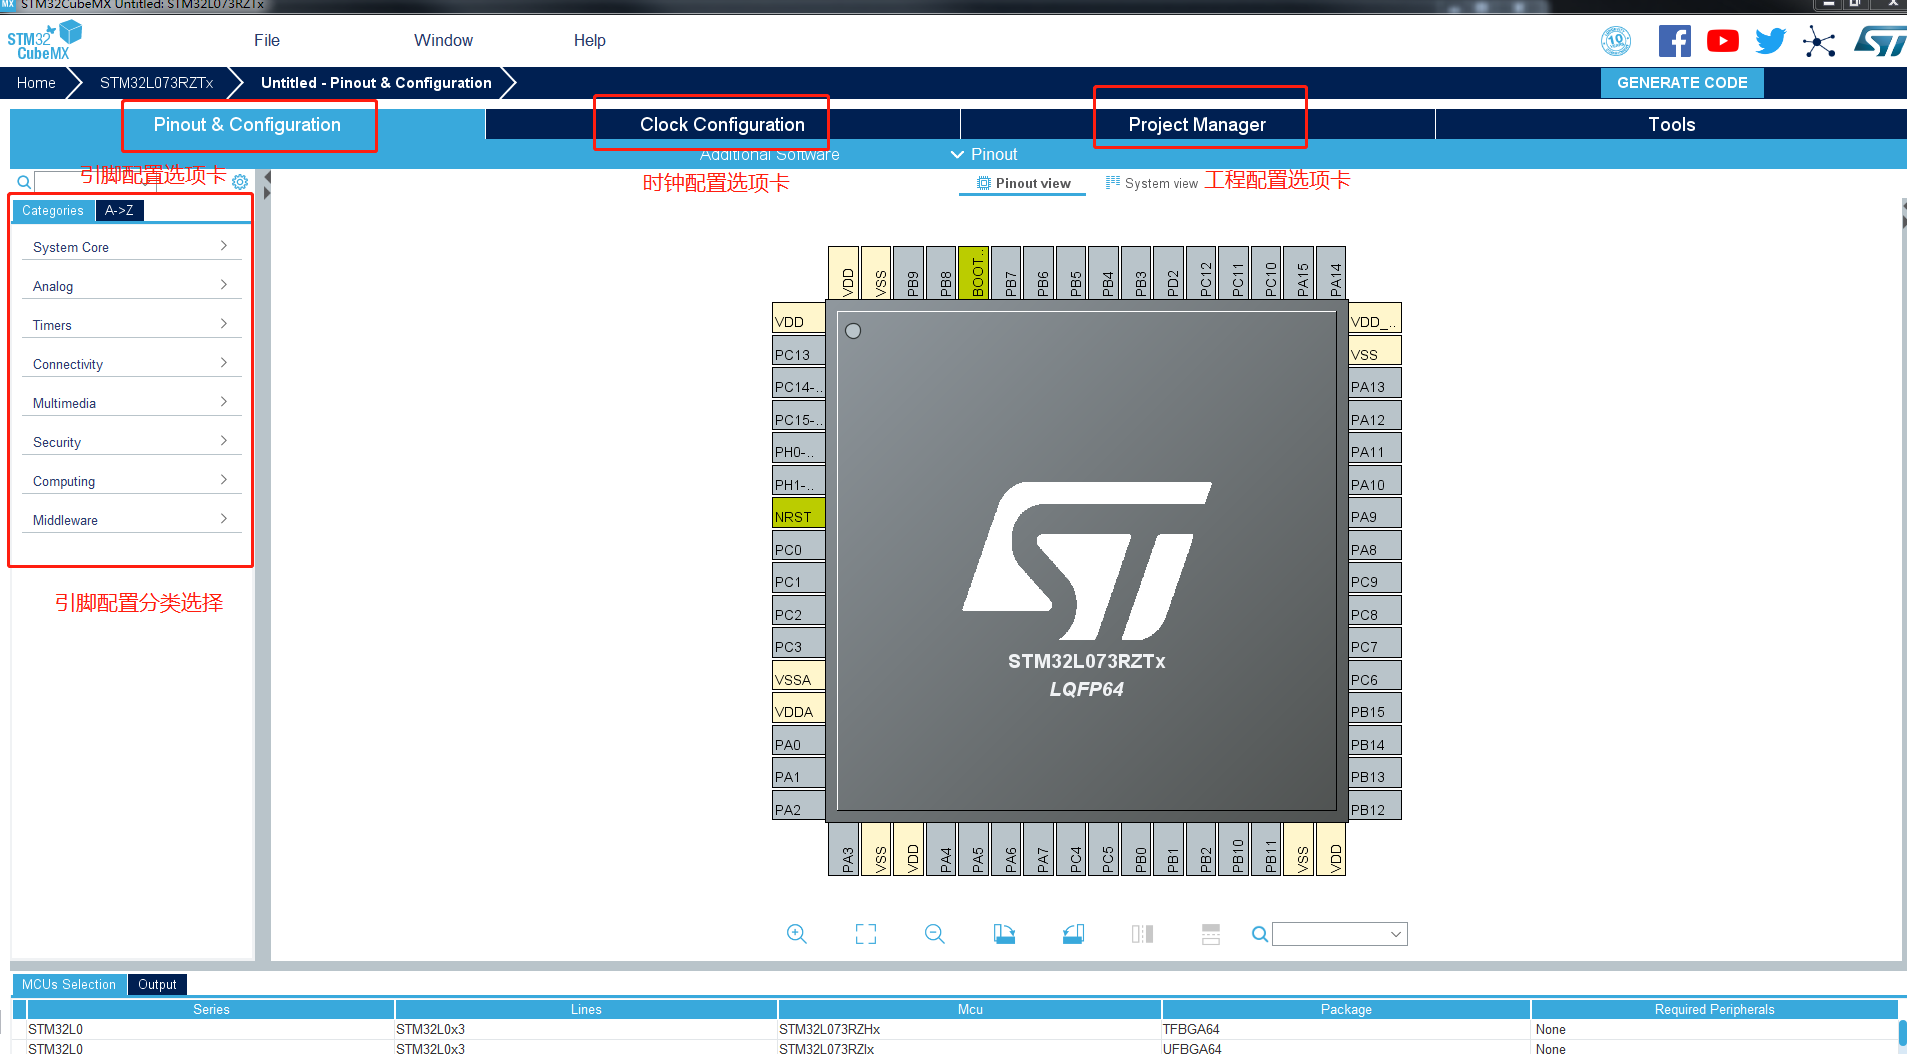Viewport: 1907px width, 1054px height.
Task: Switch to Pinout view
Action: [1023, 183]
